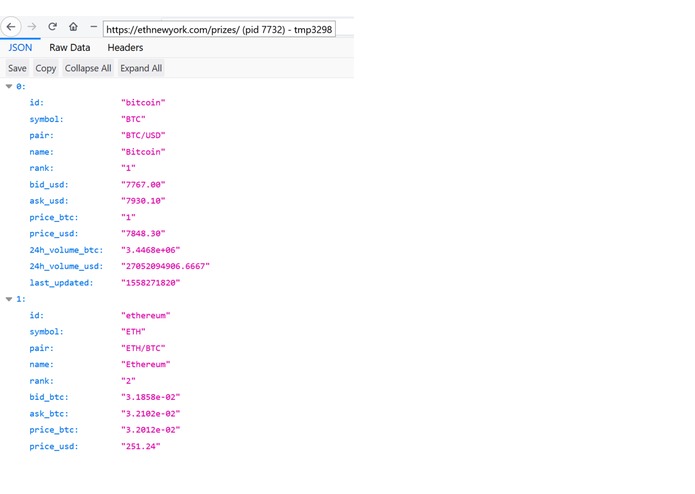Reload the page with refresh icon
This screenshot has height=494, width=695.
(52, 27)
